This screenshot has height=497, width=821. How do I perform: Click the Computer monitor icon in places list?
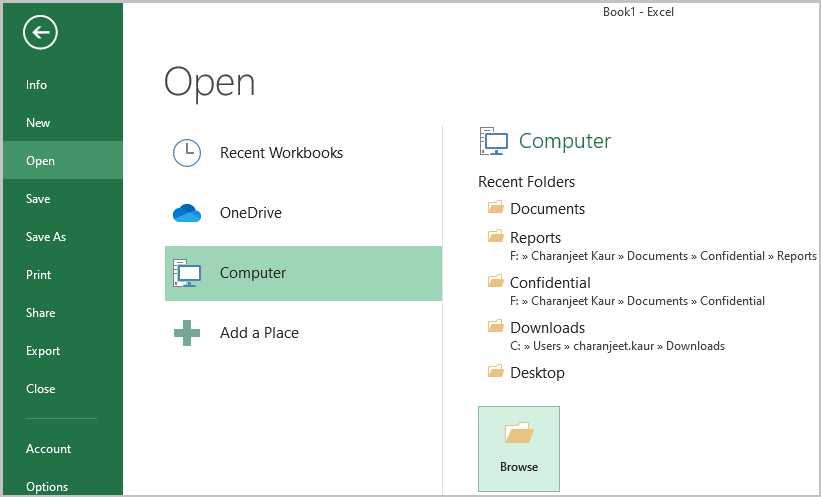pos(187,273)
